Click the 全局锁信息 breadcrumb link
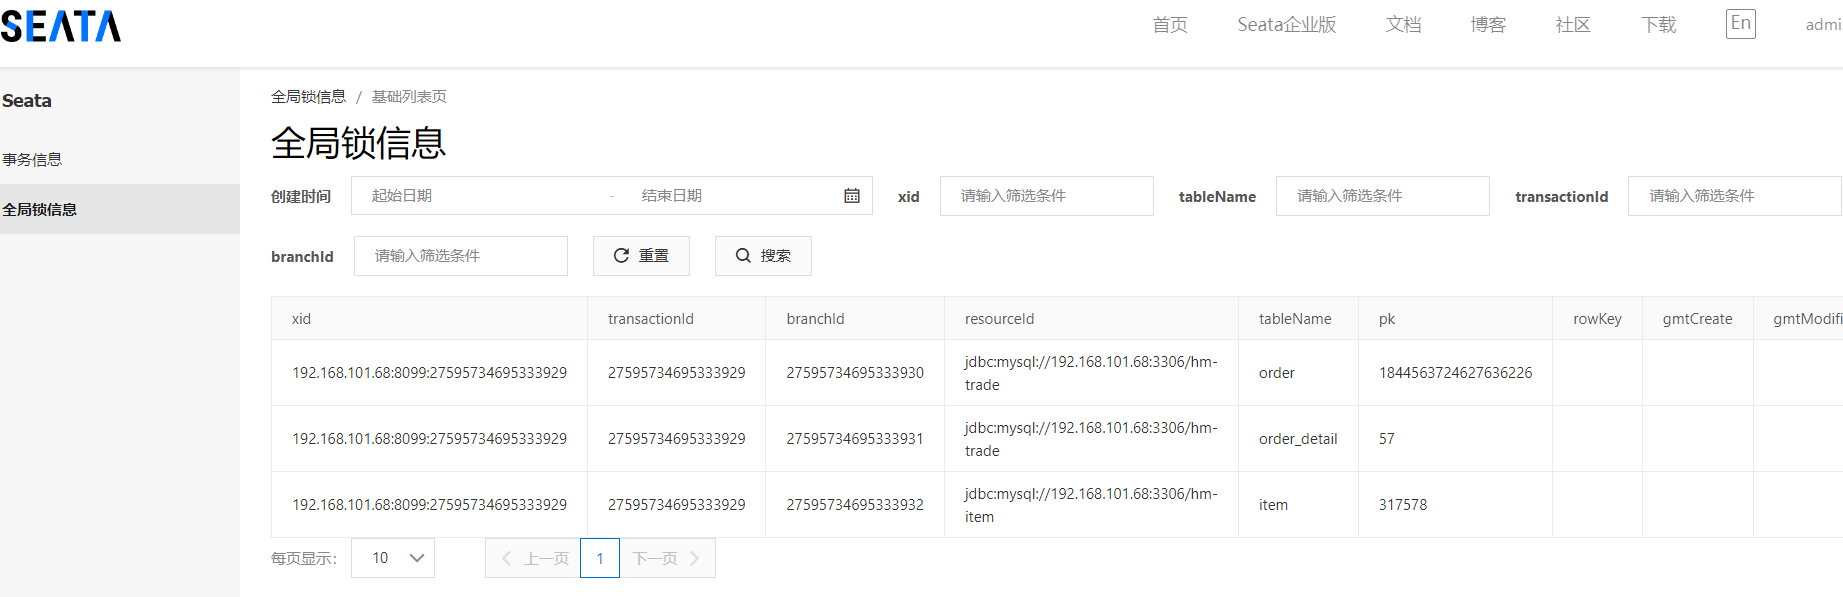Image resolution: width=1843 pixels, height=597 pixels. click(x=308, y=97)
